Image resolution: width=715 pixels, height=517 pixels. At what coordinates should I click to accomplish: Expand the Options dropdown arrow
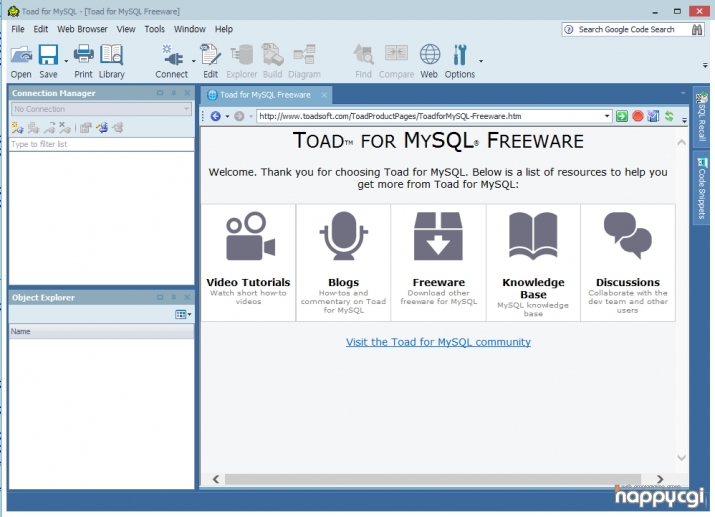coord(481,61)
